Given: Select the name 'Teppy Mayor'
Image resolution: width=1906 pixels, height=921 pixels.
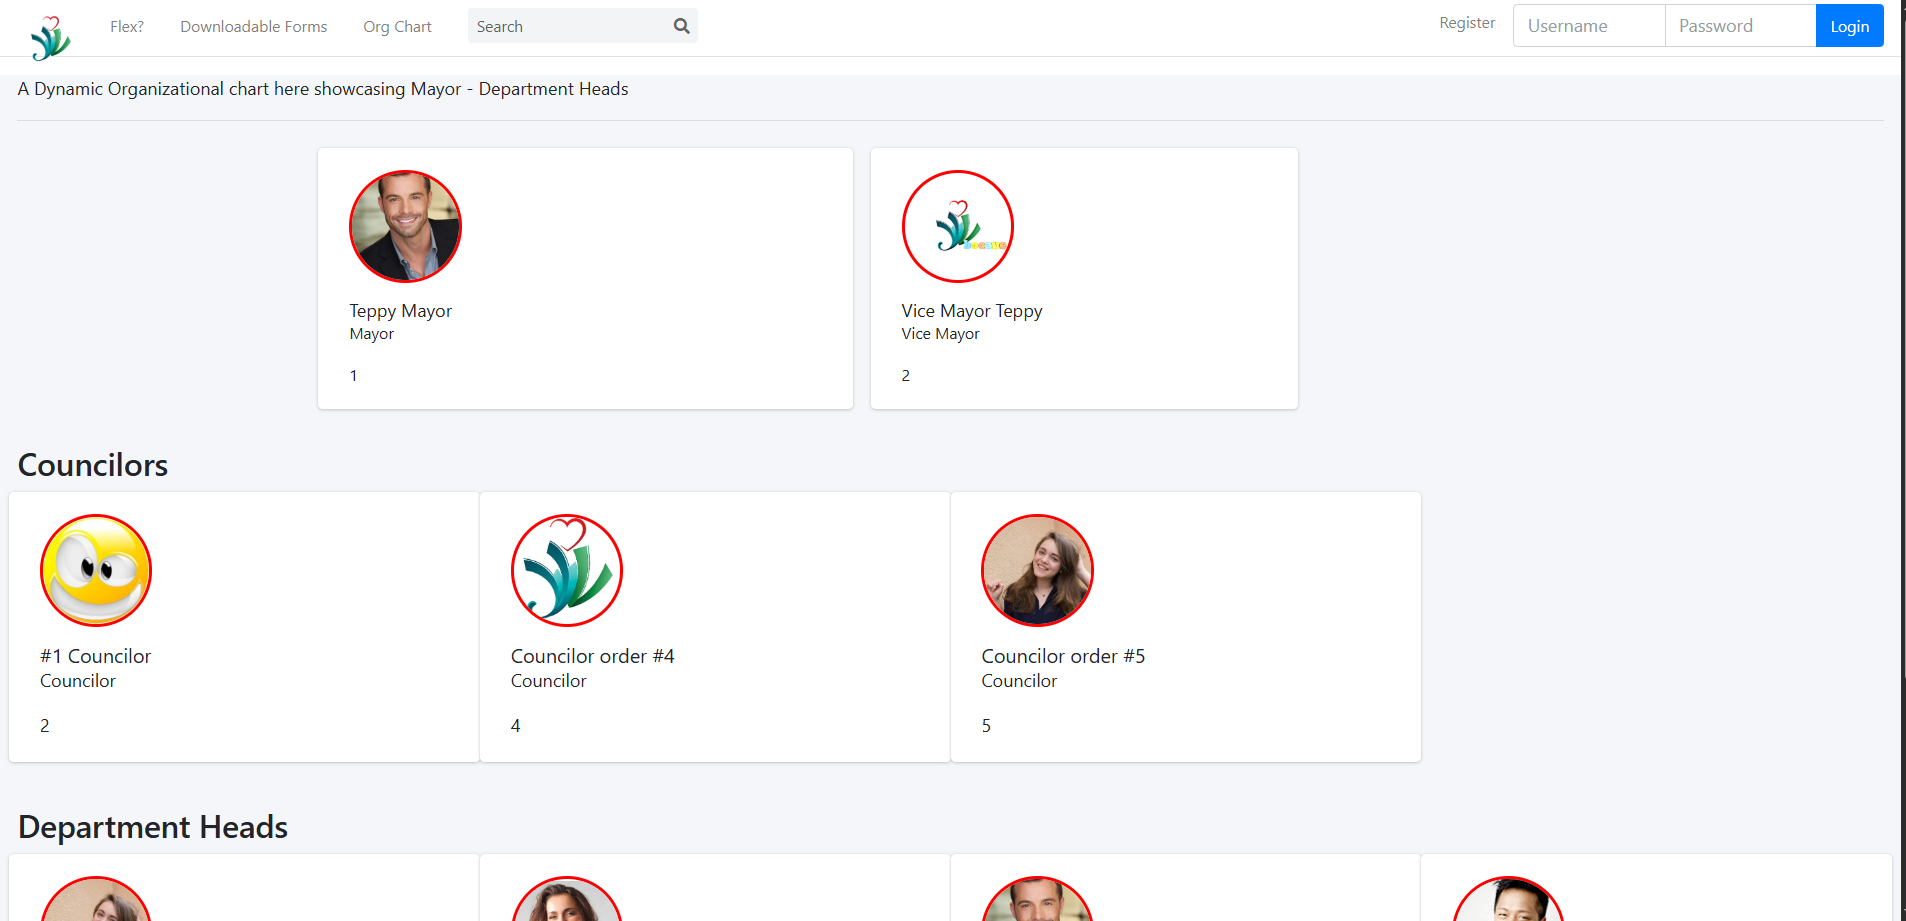Looking at the screenshot, I should pyautogui.click(x=400, y=311).
